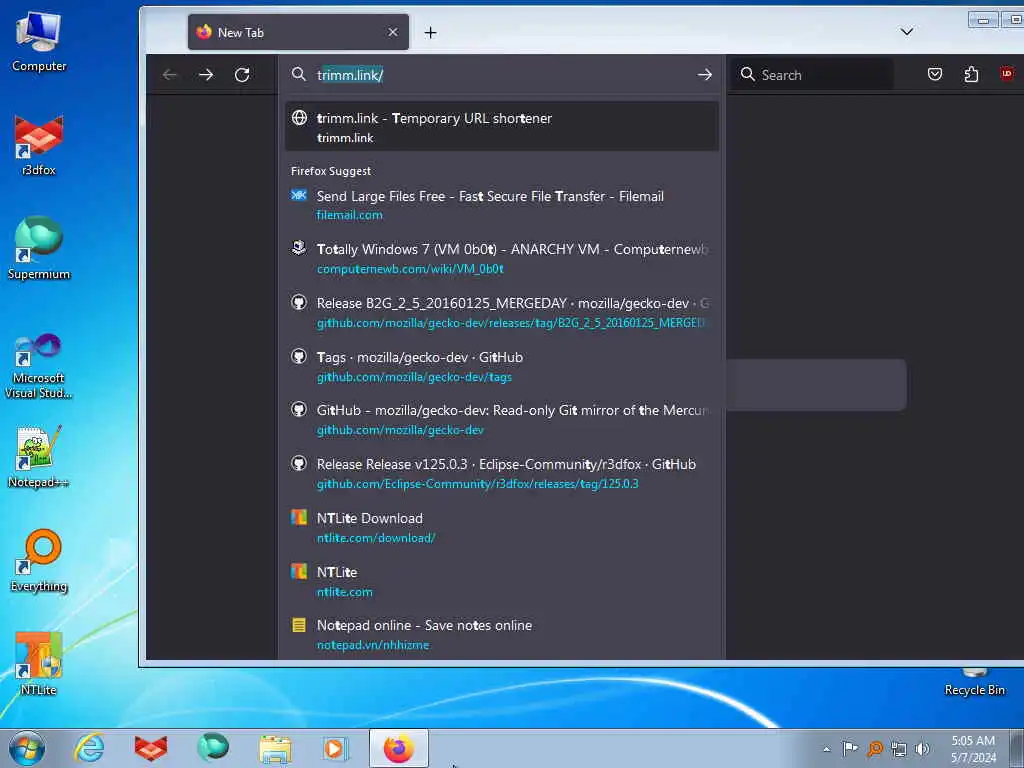This screenshot has width=1024, height=768.
Task: Open Action Center flag tray icon
Action: pyautogui.click(x=850, y=748)
